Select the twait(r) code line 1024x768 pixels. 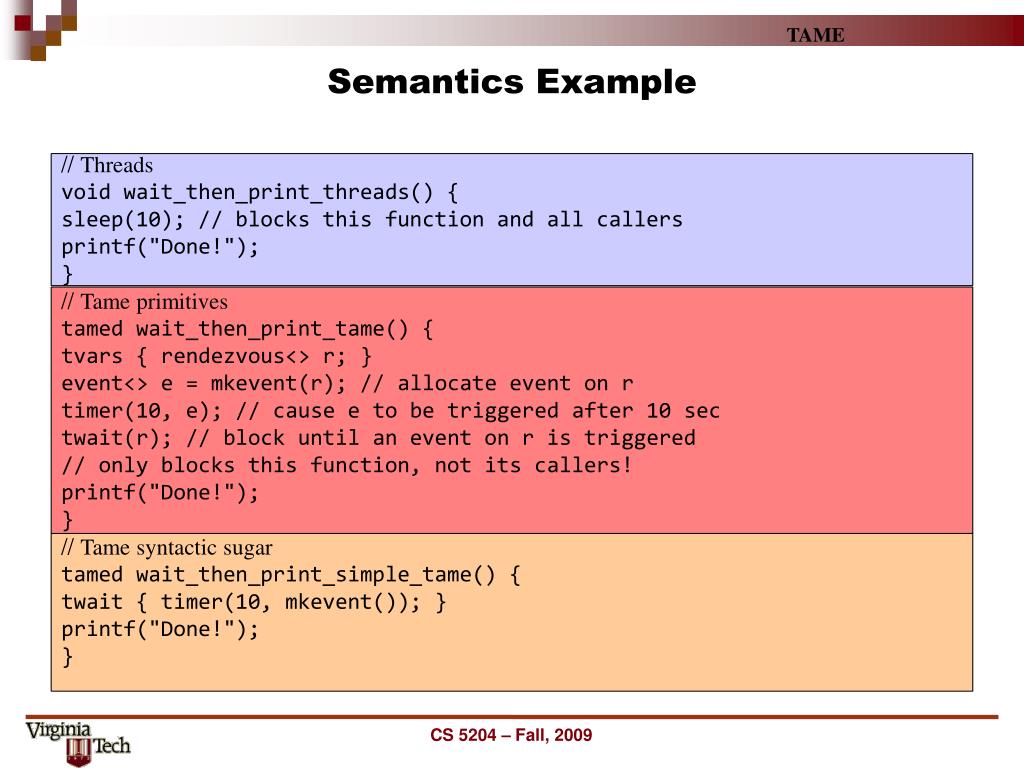tap(378, 437)
